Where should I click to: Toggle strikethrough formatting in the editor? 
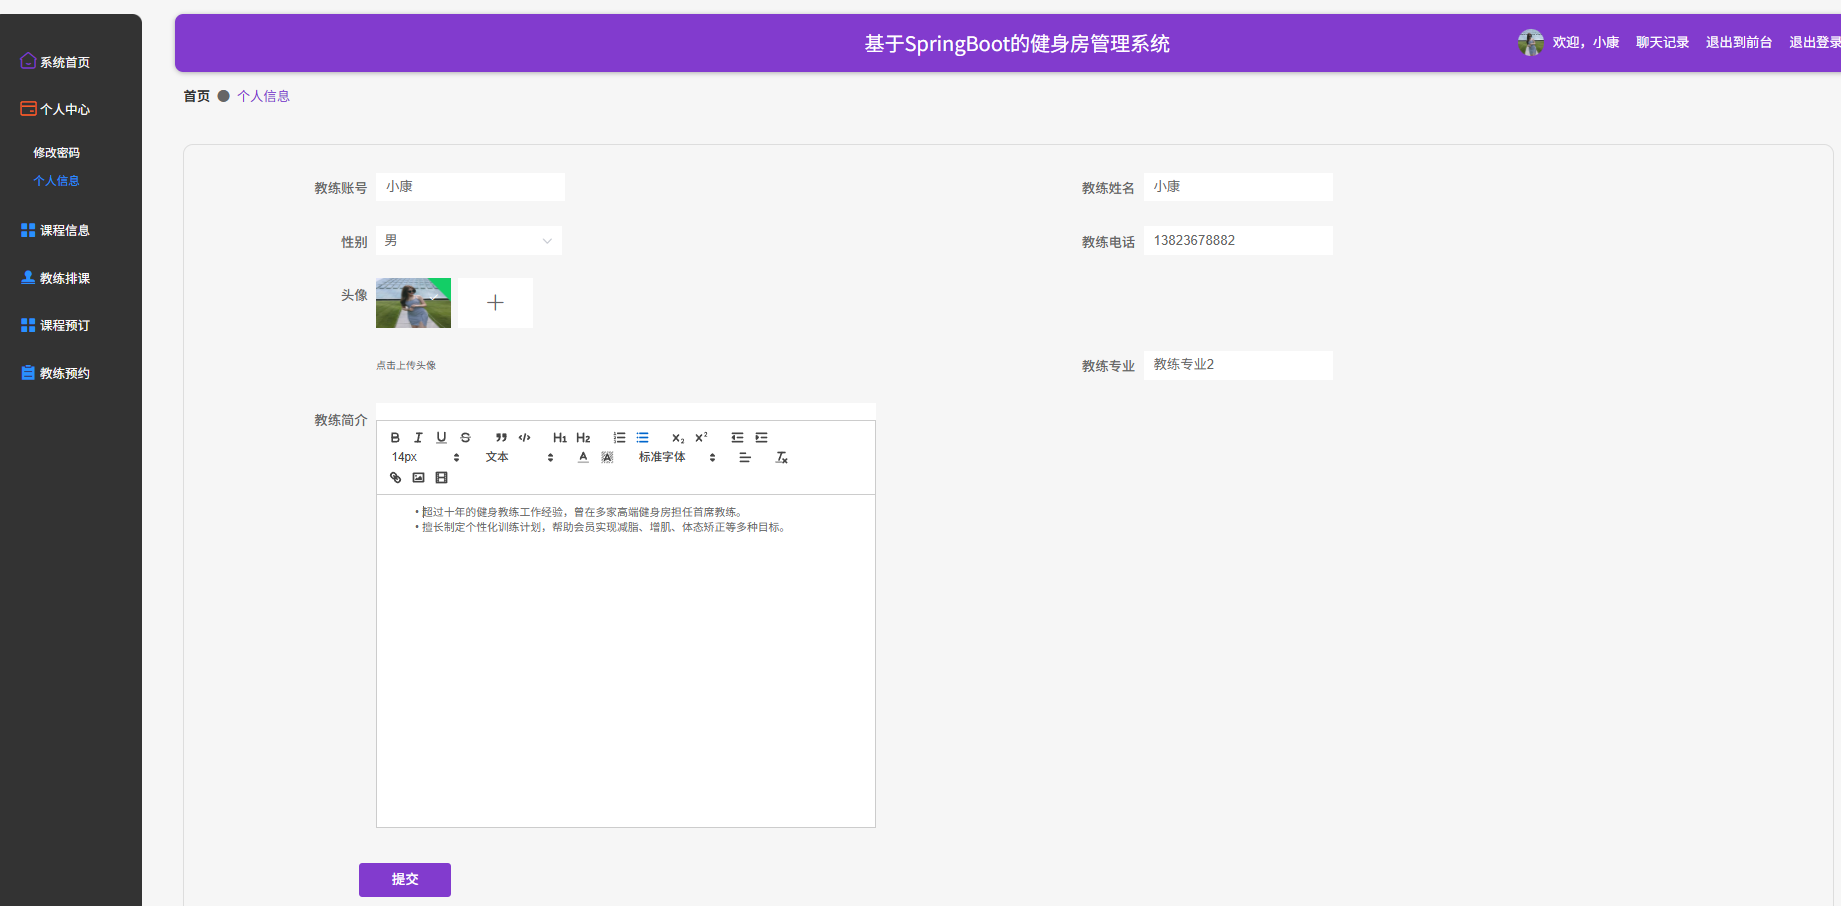point(465,438)
